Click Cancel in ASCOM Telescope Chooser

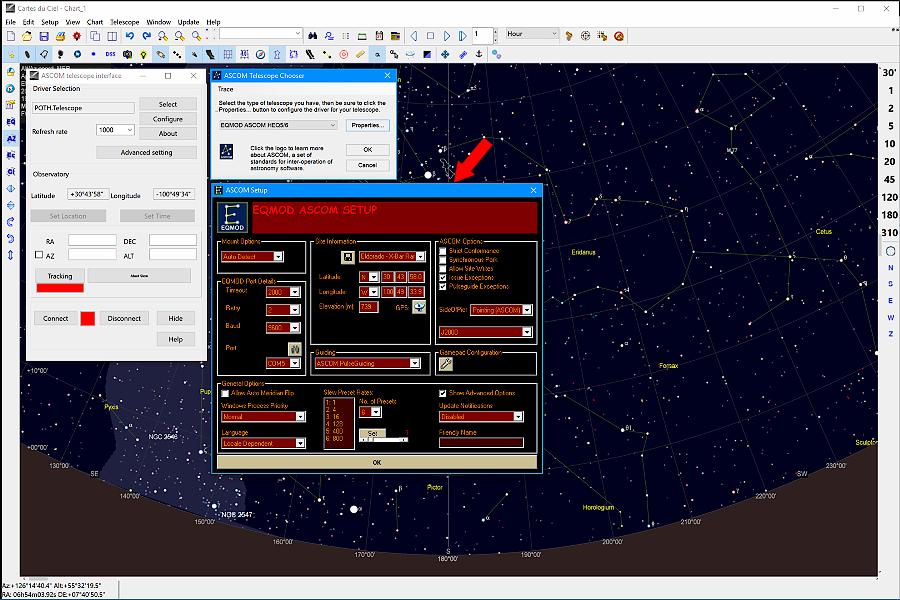pyautogui.click(x=367, y=165)
